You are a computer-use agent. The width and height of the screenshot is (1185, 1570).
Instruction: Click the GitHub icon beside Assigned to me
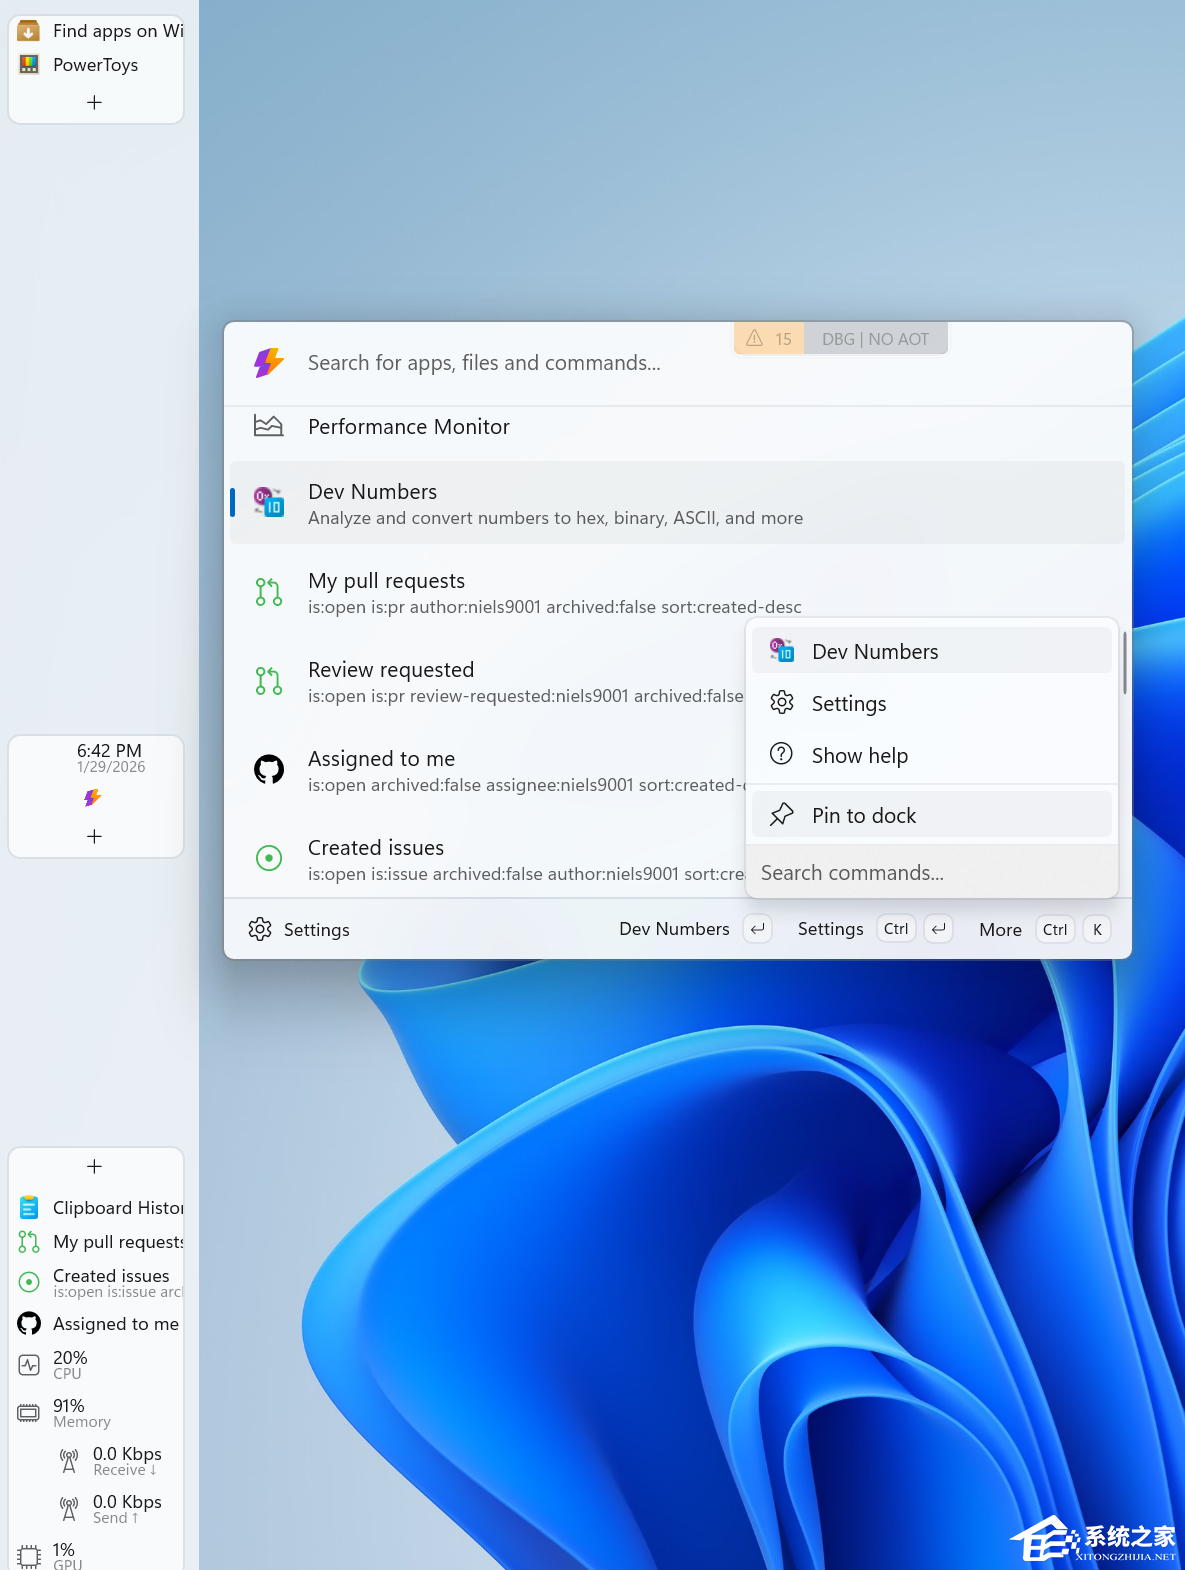(268, 769)
